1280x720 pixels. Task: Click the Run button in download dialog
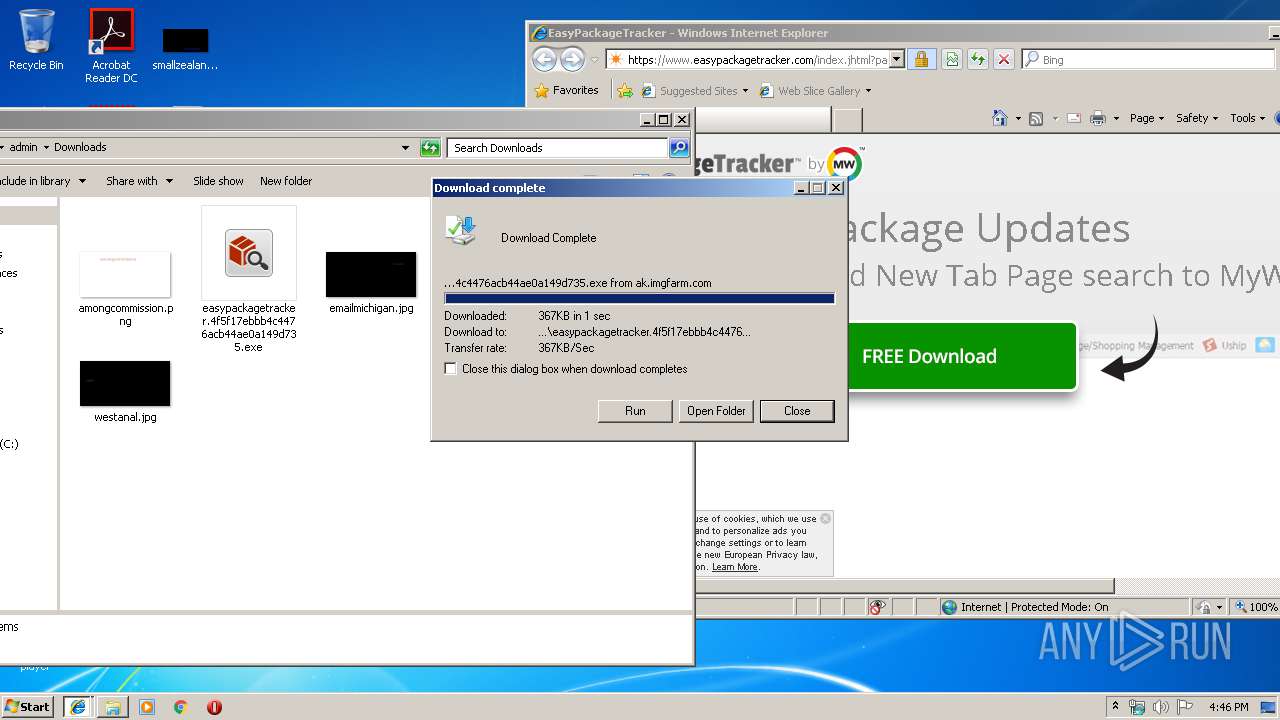(635, 411)
